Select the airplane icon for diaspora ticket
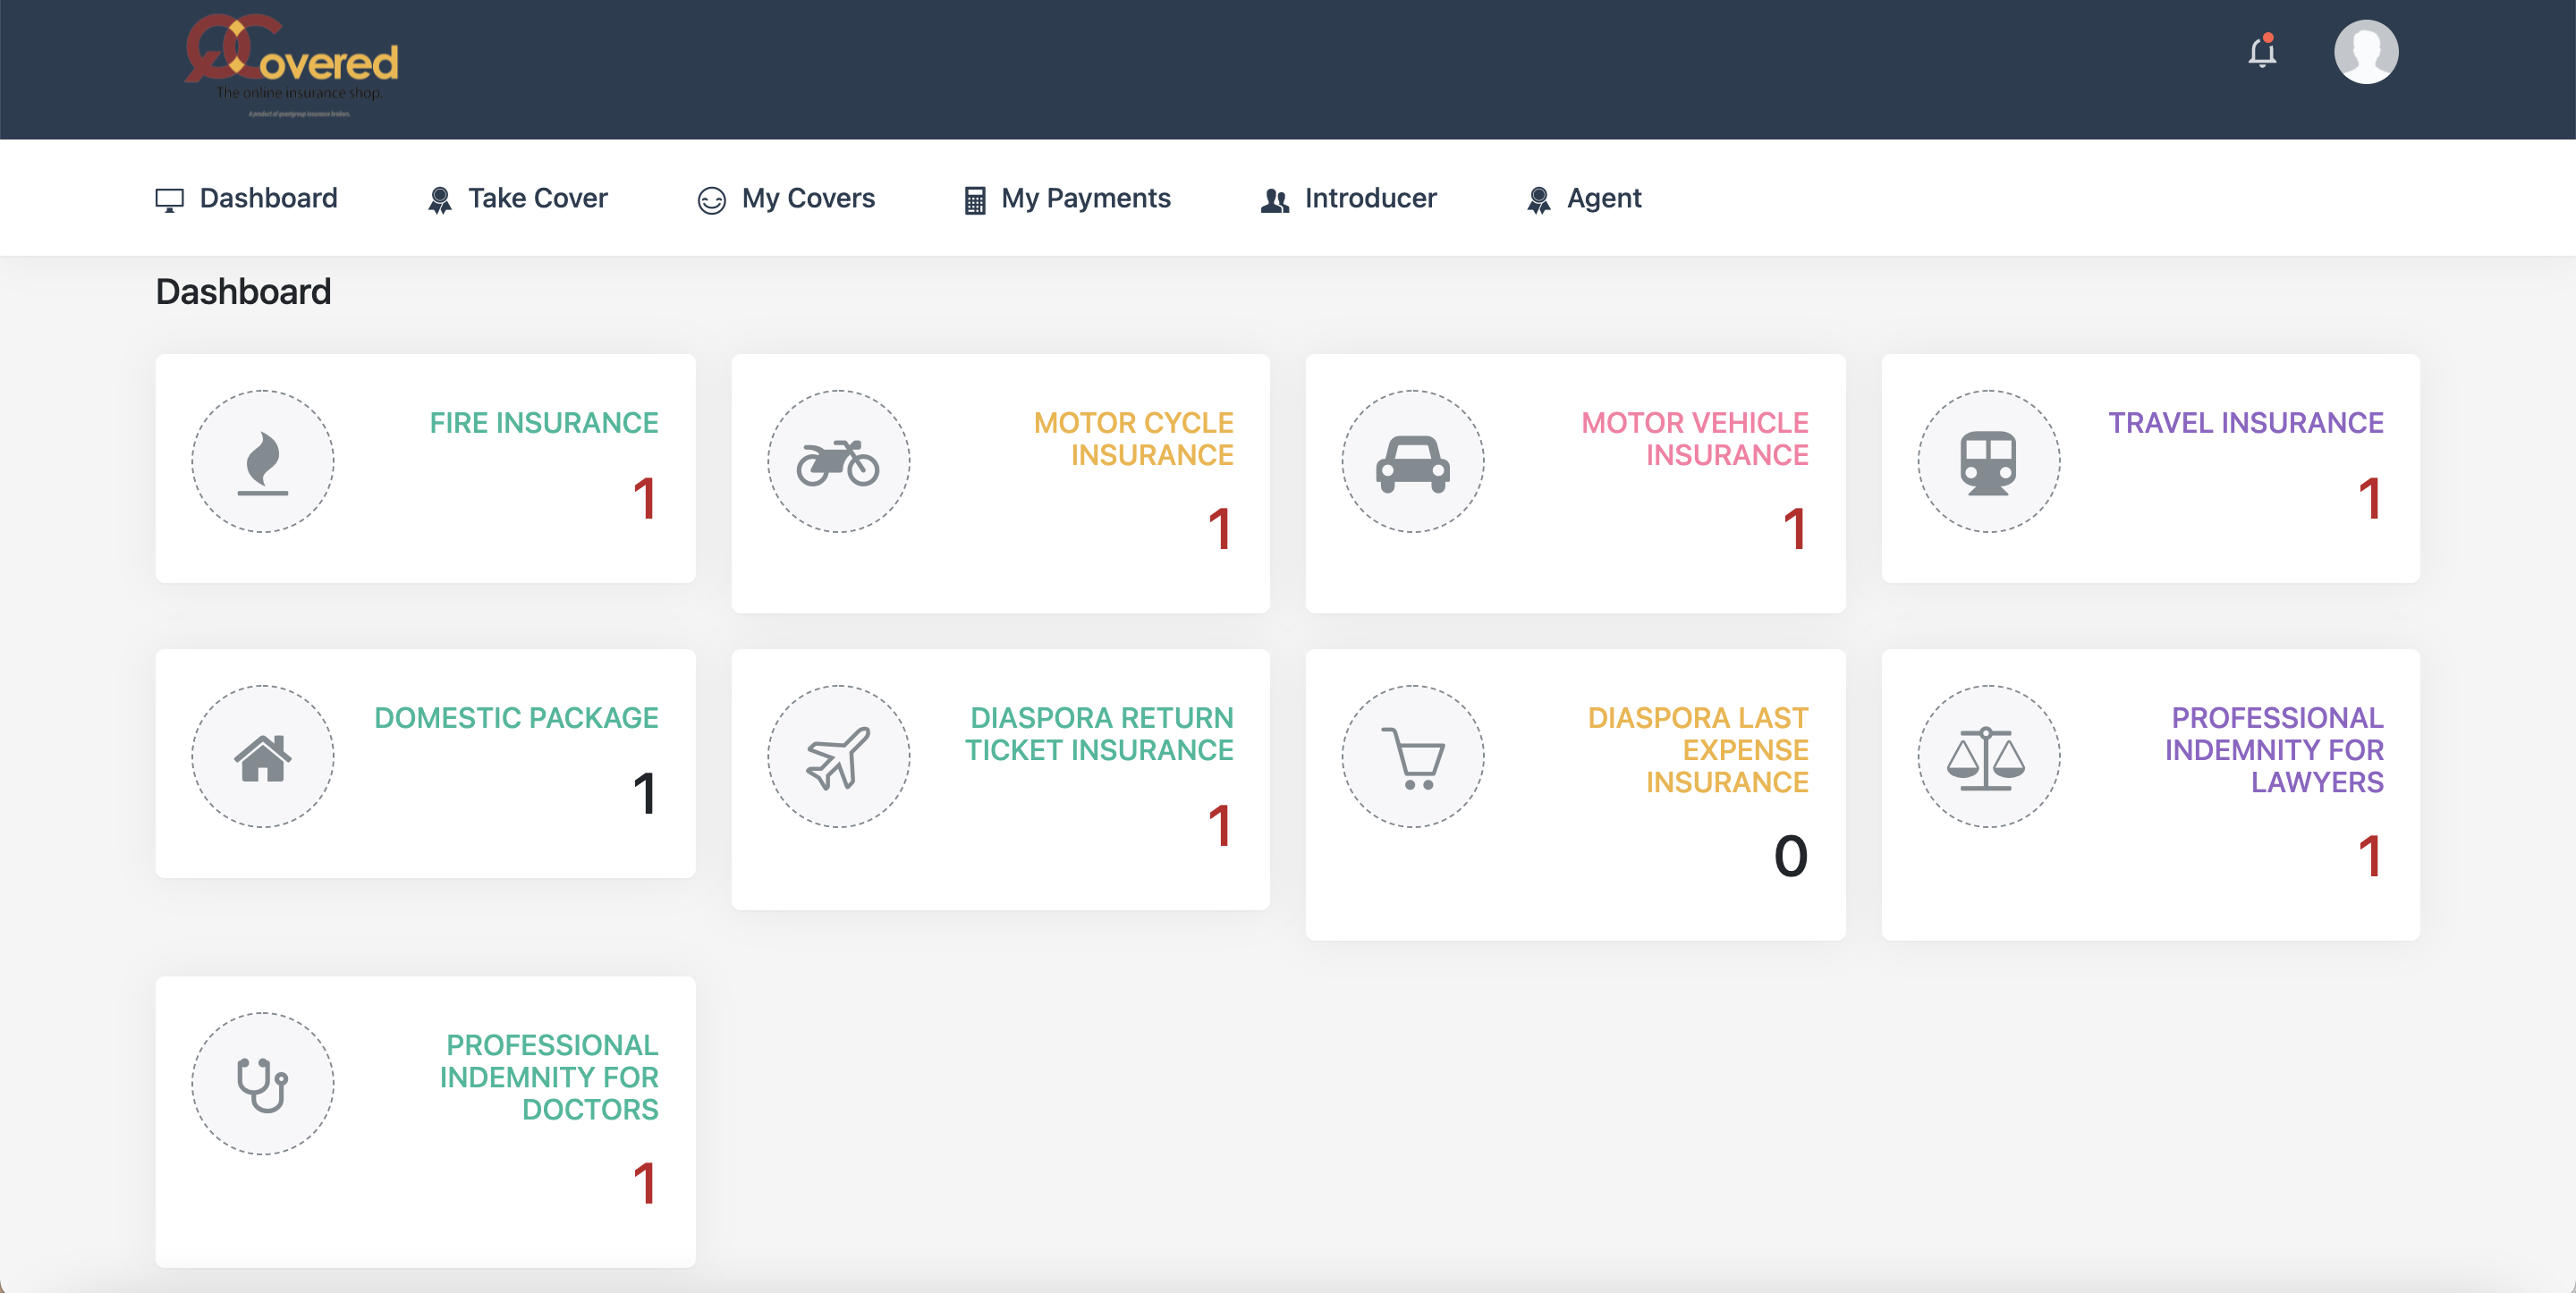 (838, 757)
